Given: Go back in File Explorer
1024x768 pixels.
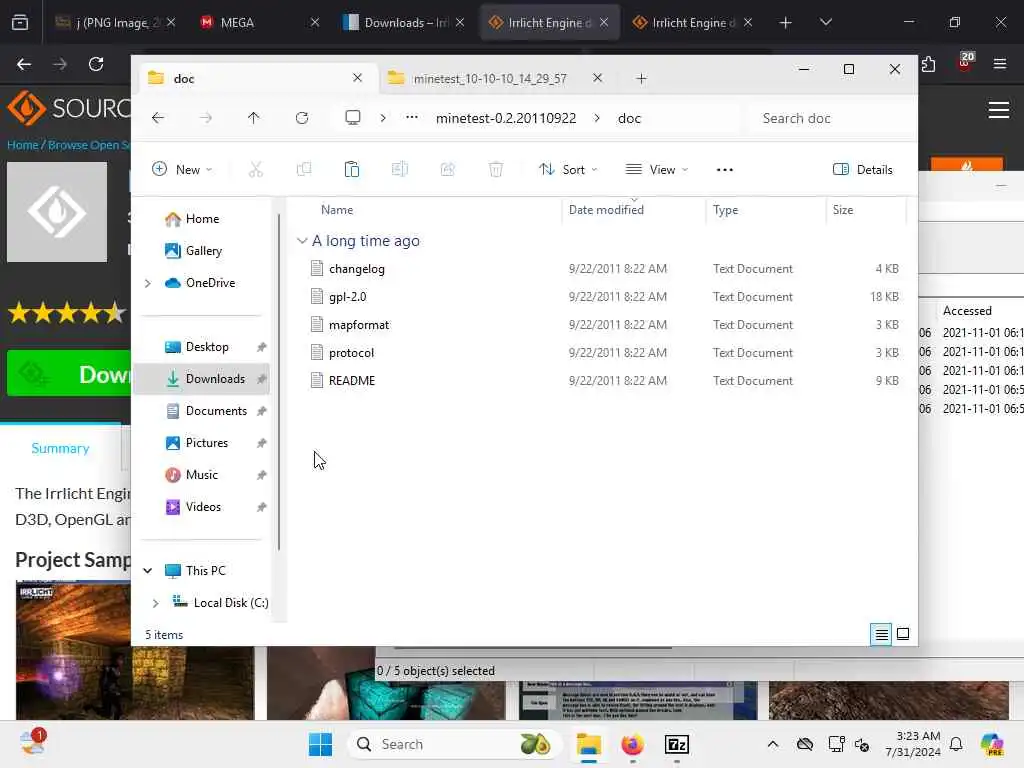Looking at the screenshot, I should pyautogui.click(x=157, y=118).
